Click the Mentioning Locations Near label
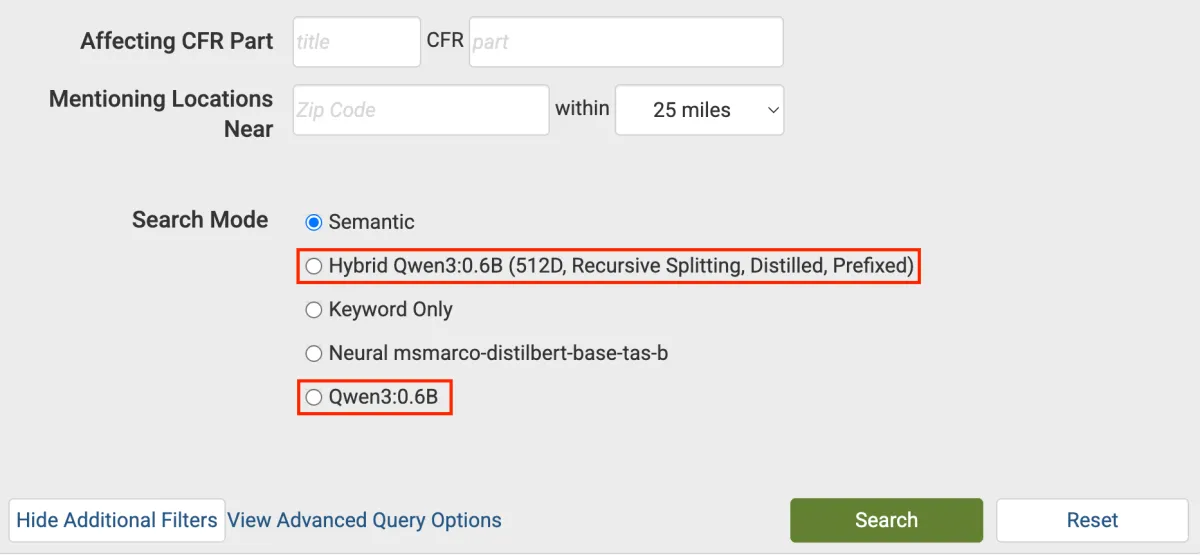This screenshot has height=558, width=1200. (161, 113)
